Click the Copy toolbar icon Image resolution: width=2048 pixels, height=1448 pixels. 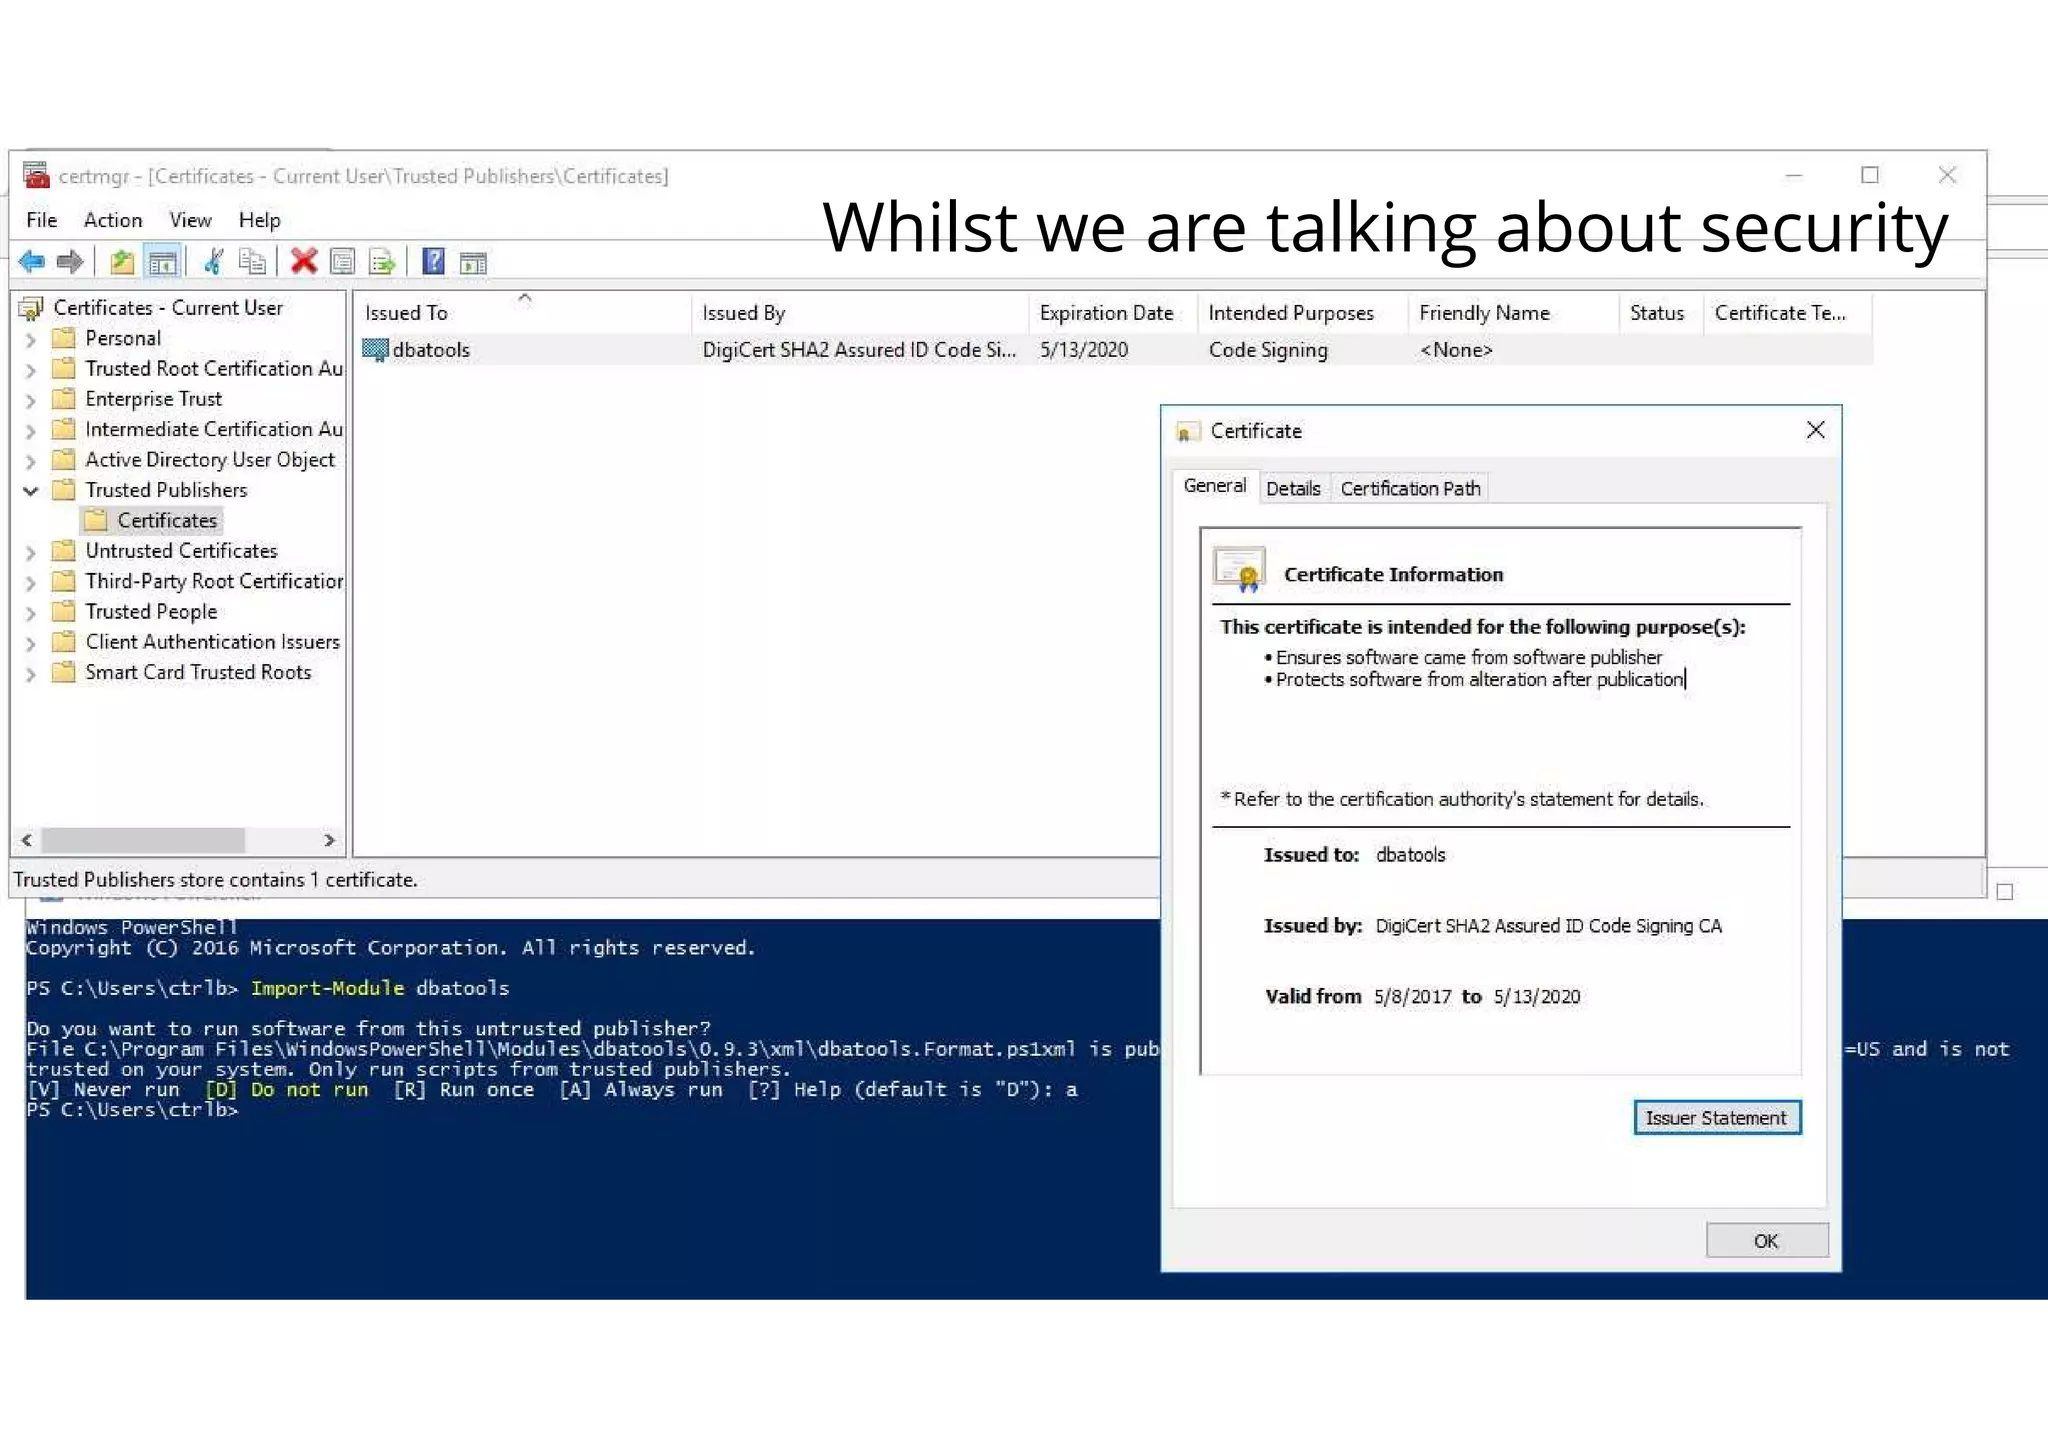253,262
